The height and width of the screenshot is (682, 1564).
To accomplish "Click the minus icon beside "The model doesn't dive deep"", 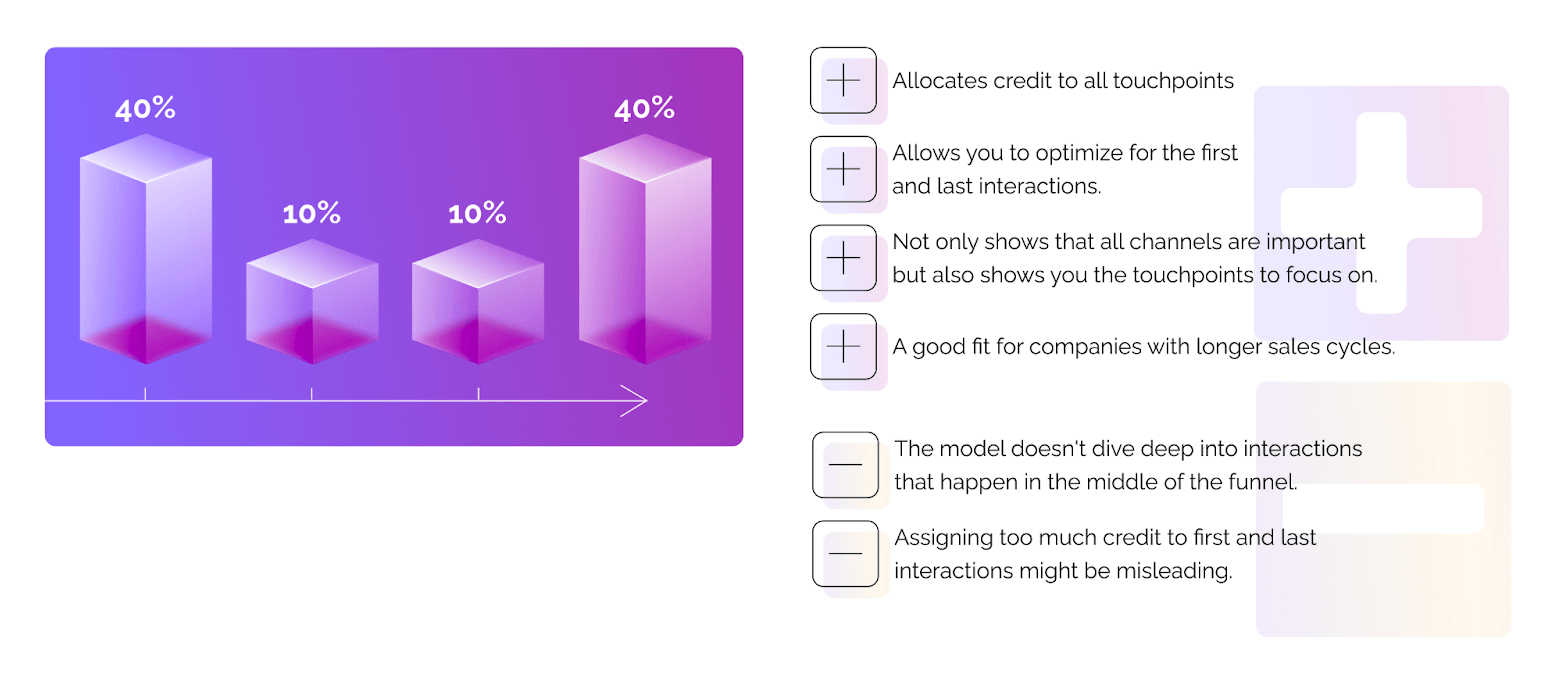I will point(845,465).
